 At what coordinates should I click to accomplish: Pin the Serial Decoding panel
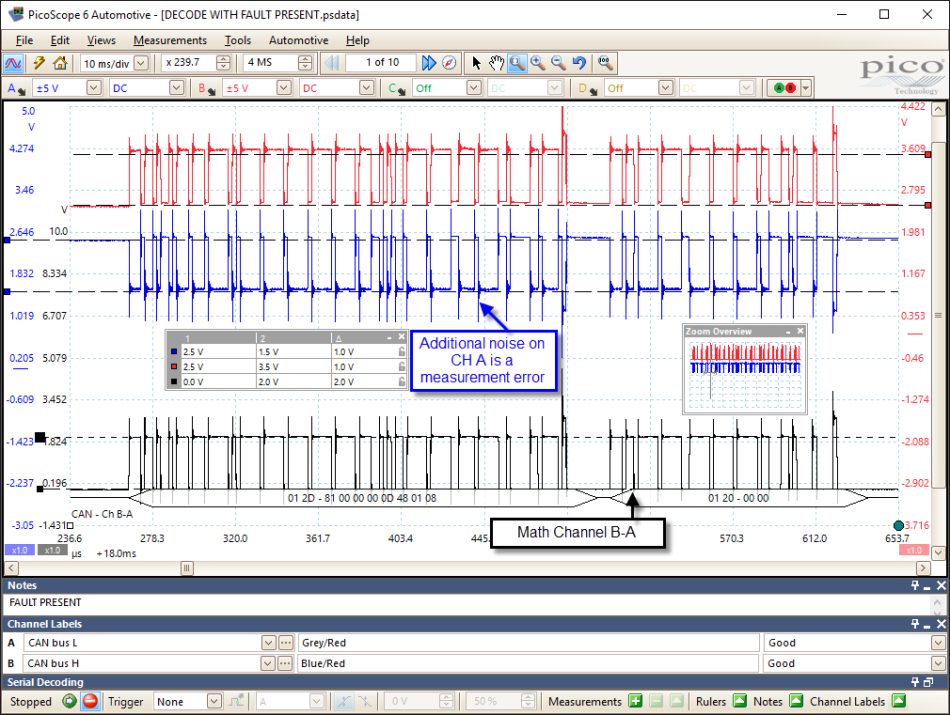pos(915,682)
